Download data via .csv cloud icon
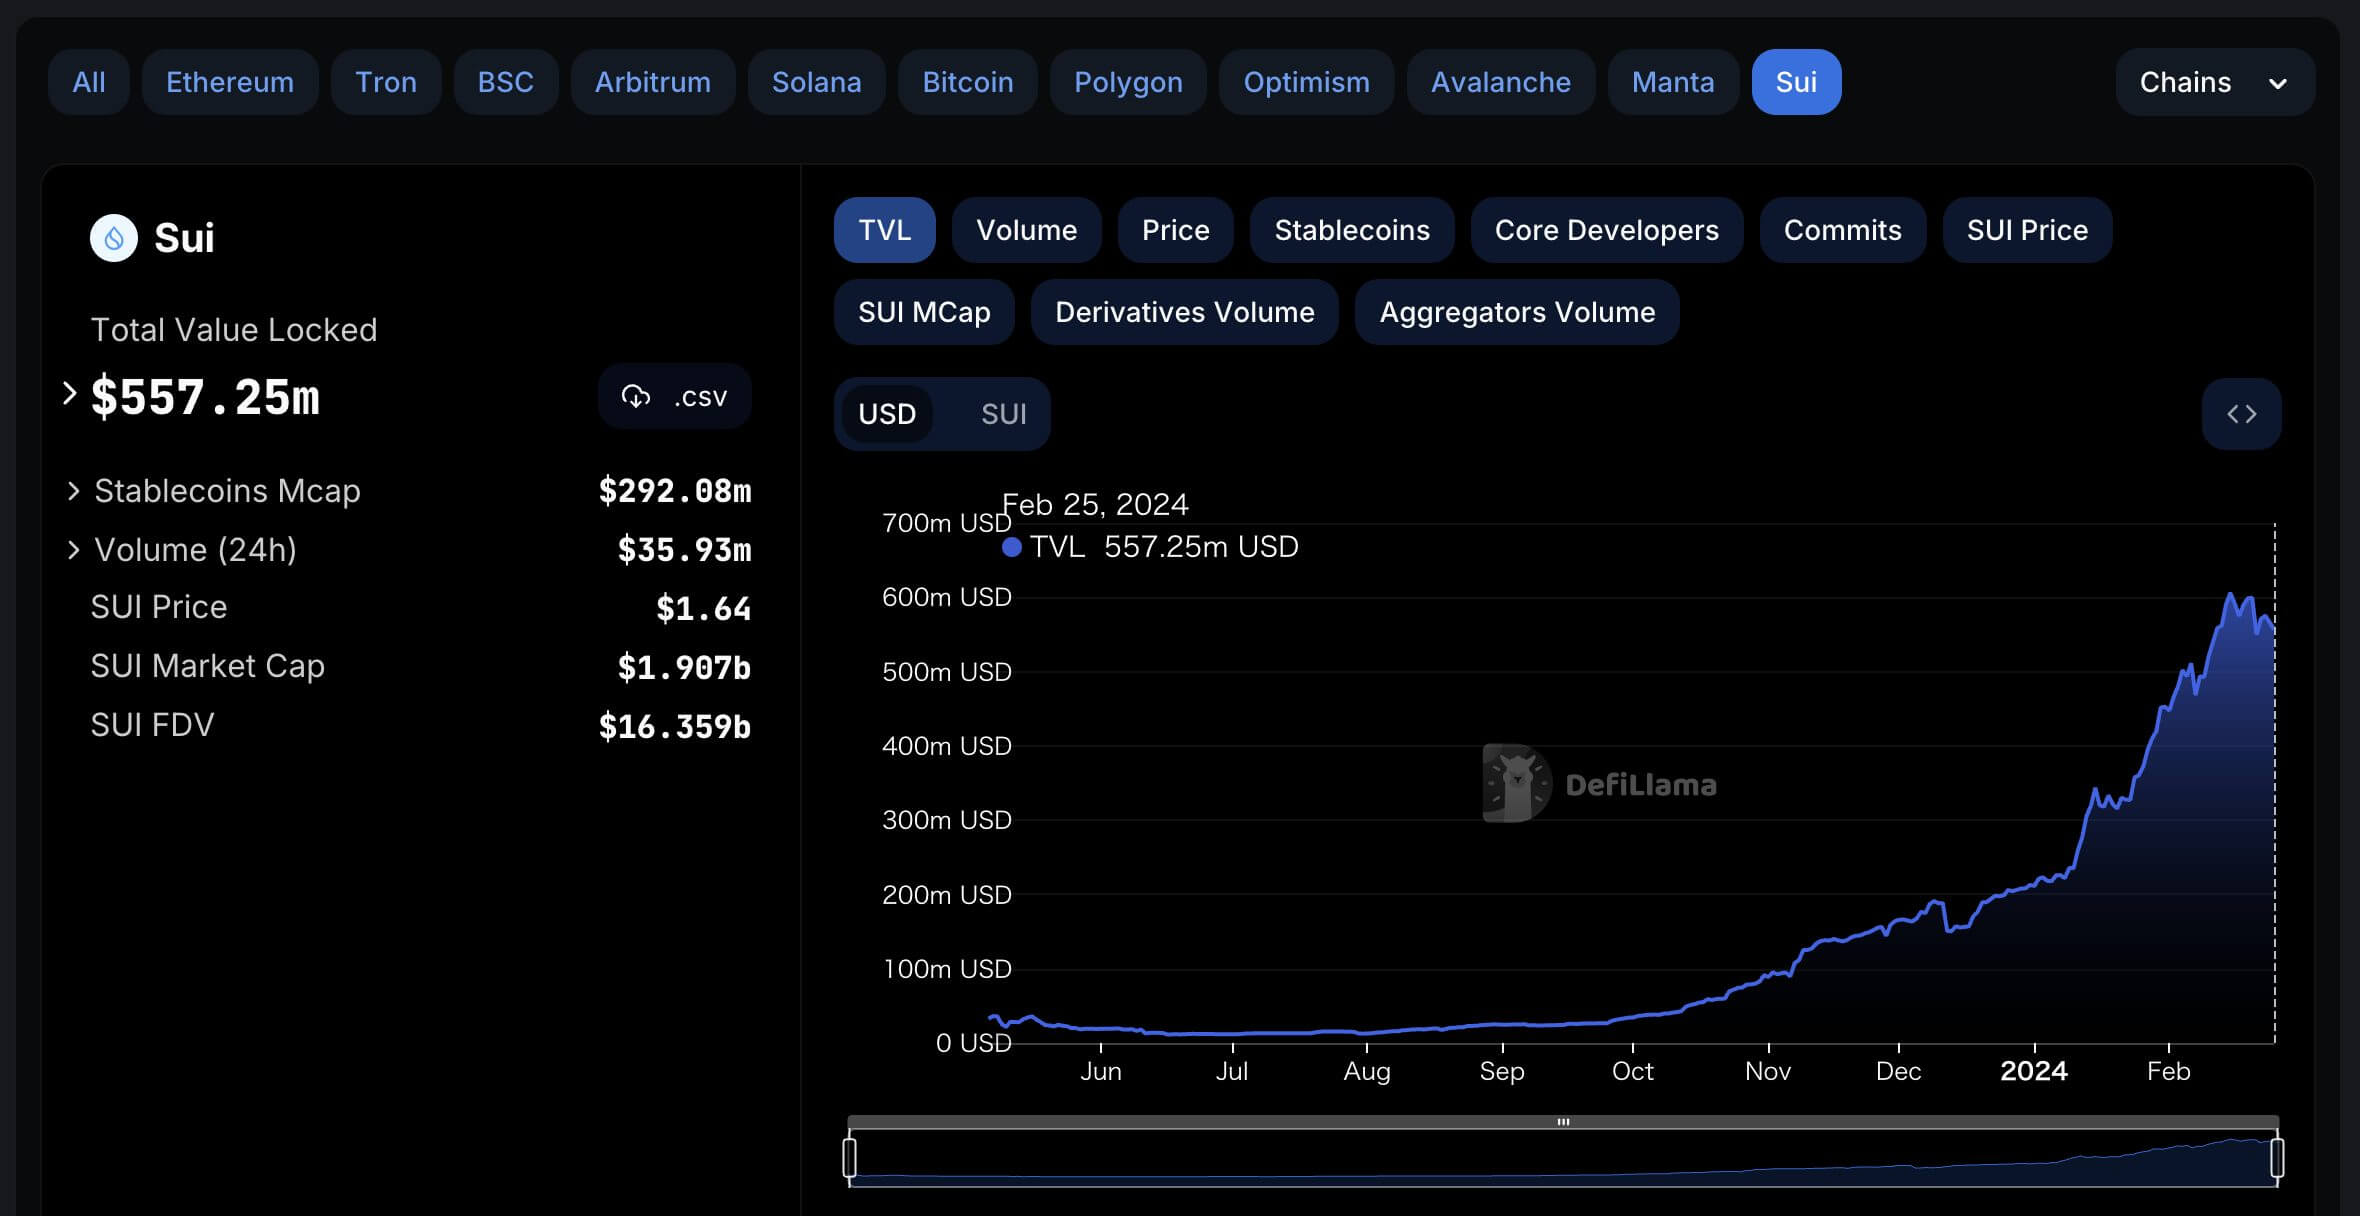Image resolution: width=2360 pixels, height=1216 pixels. [636, 397]
